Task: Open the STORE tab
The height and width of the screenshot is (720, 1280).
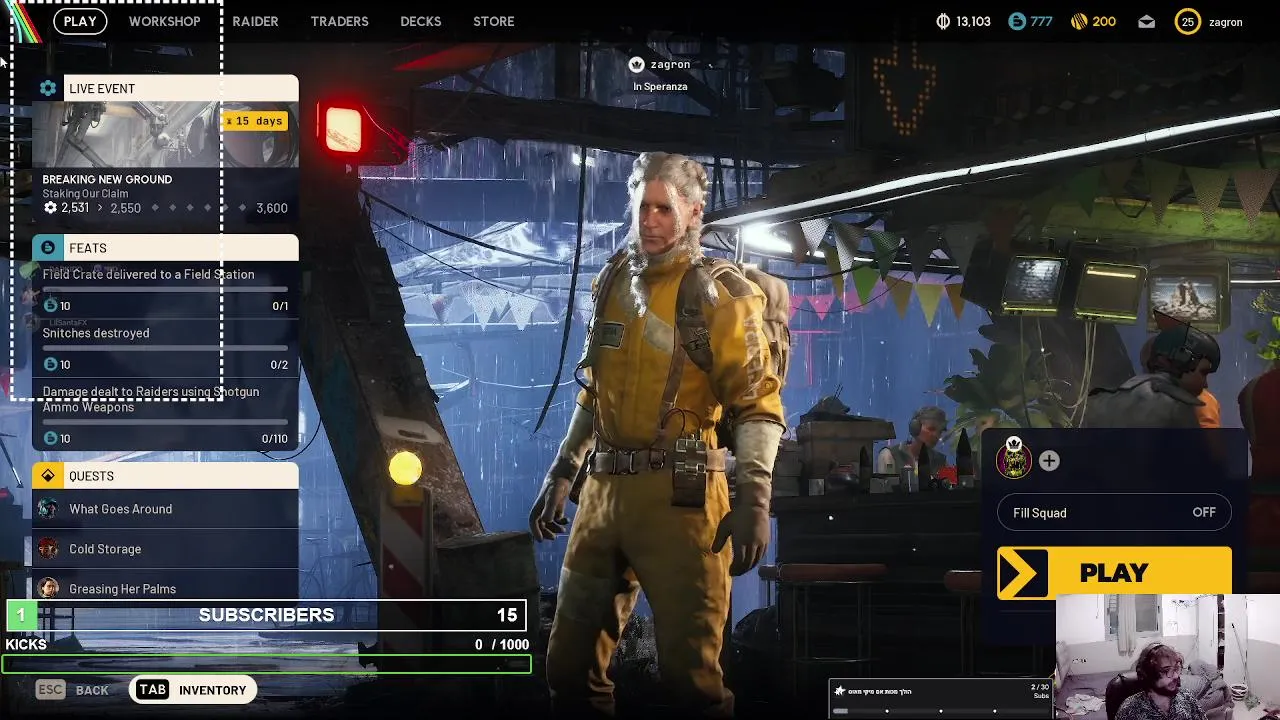Action: coord(493,21)
